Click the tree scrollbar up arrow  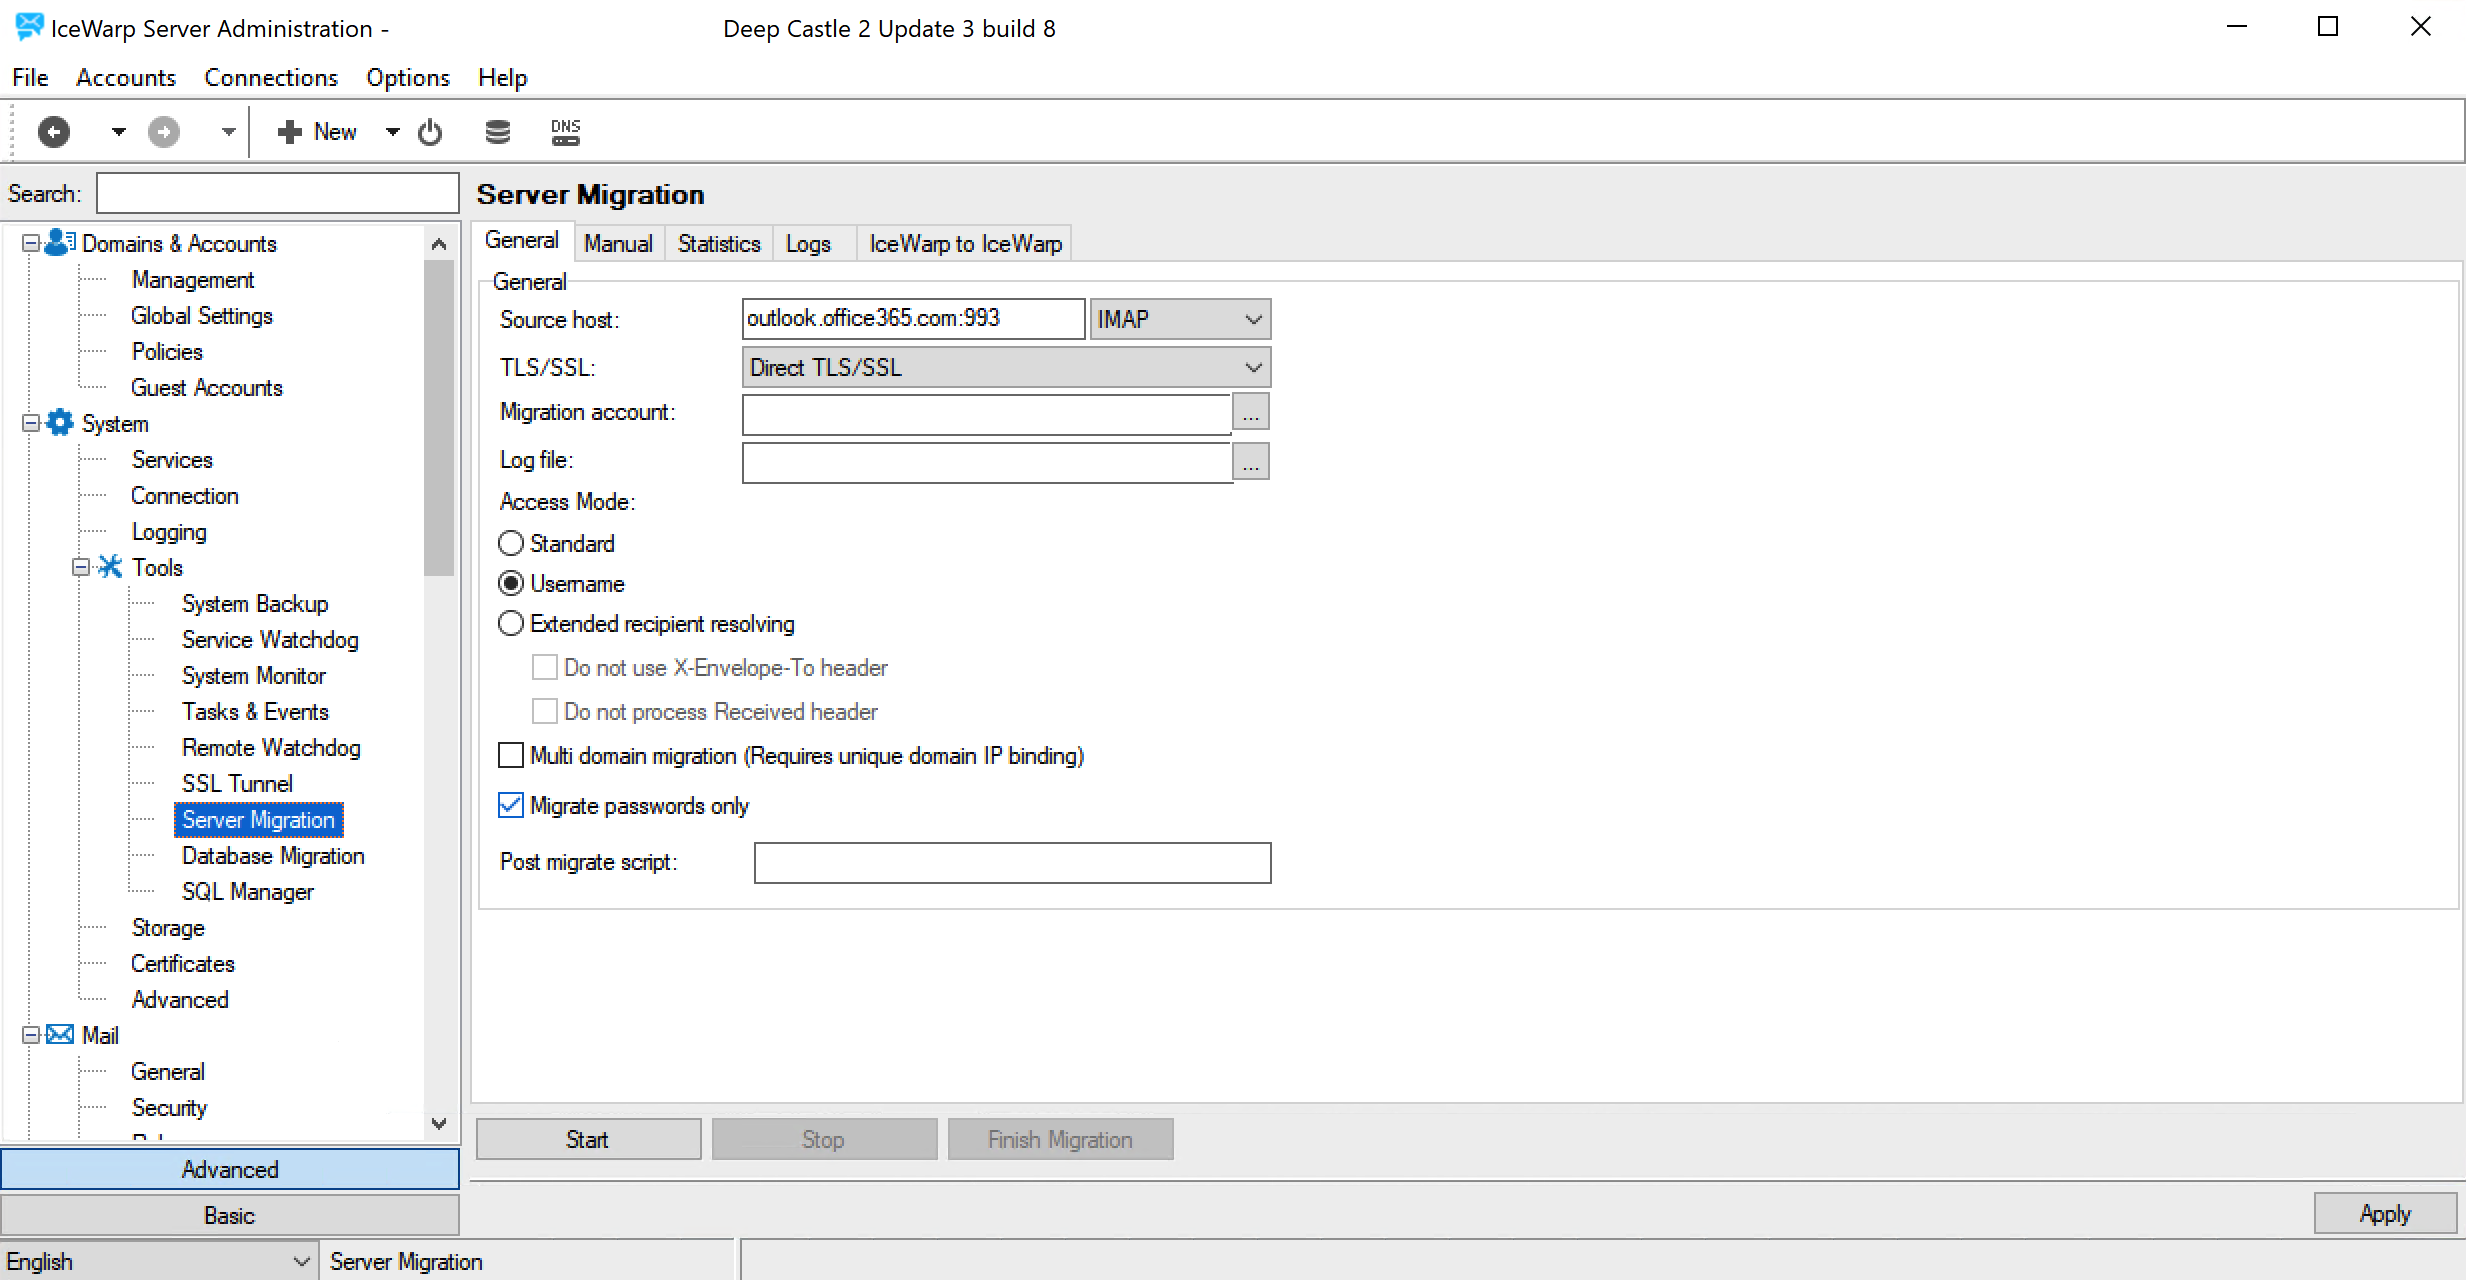point(439,244)
